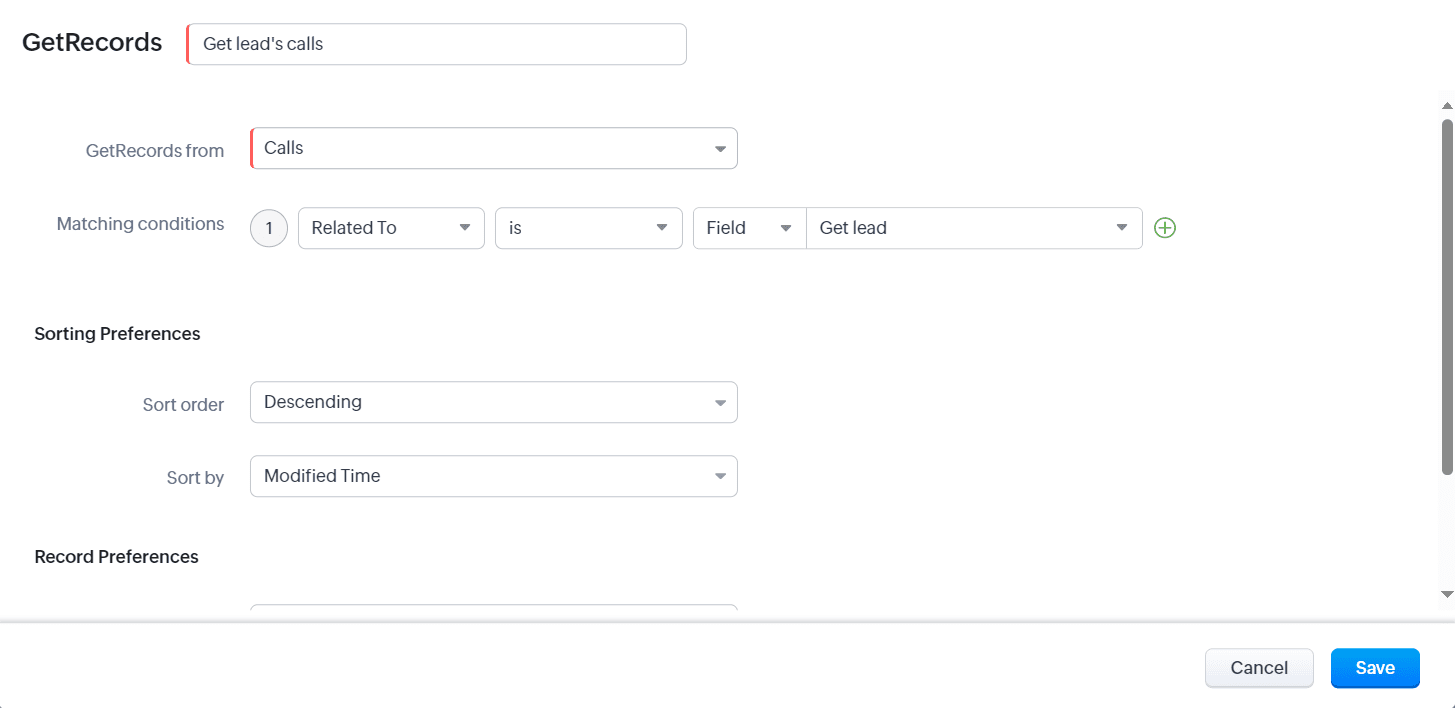Click the Matching conditions label
The width and height of the screenshot is (1455, 708).
coord(140,224)
